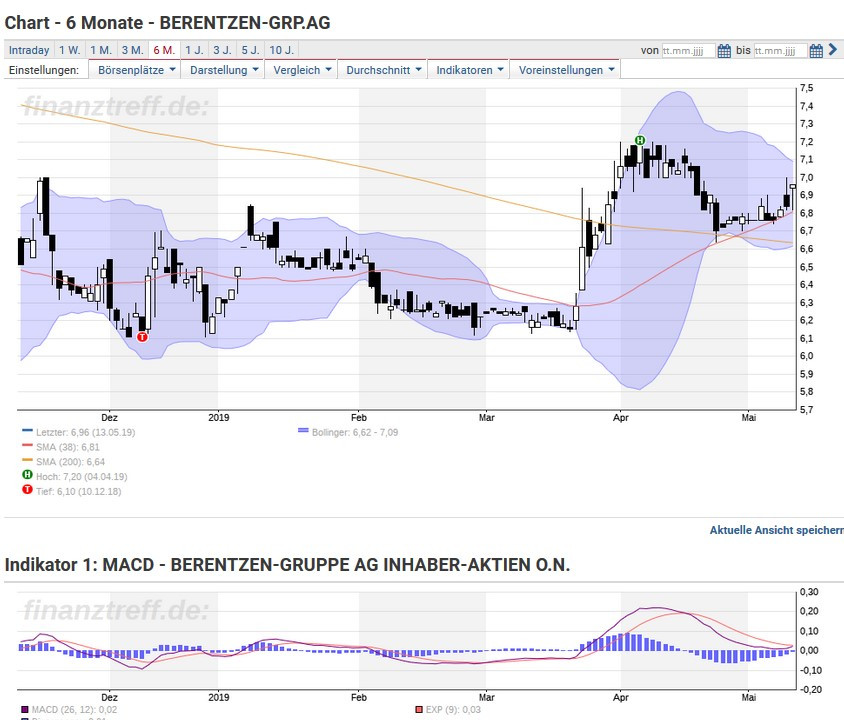Expand the Durchschnitt dropdown
Viewport: 844px width, 720px height.
[383, 70]
